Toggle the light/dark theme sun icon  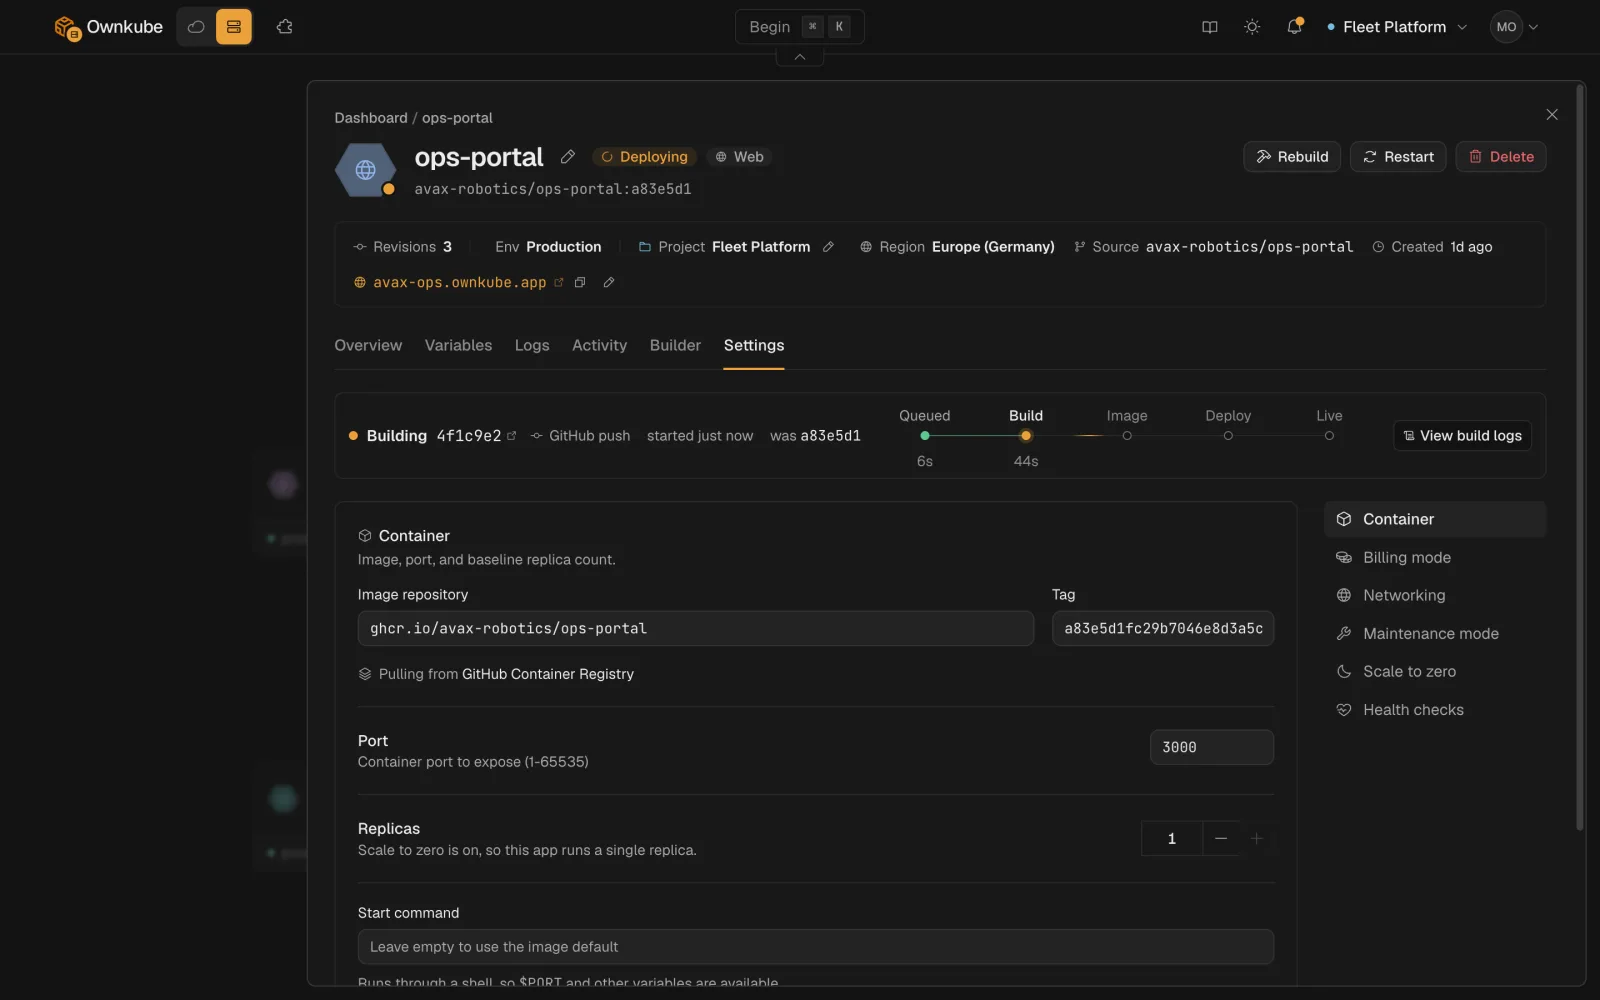click(1252, 27)
